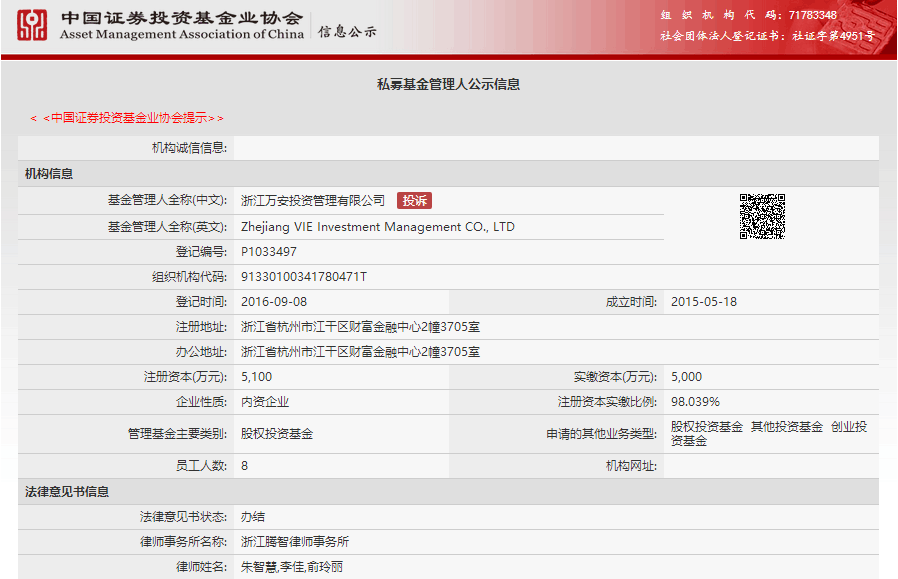Click paid-in capital value 5,000
This screenshot has width=898, height=579.
pyautogui.click(x=686, y=377)
